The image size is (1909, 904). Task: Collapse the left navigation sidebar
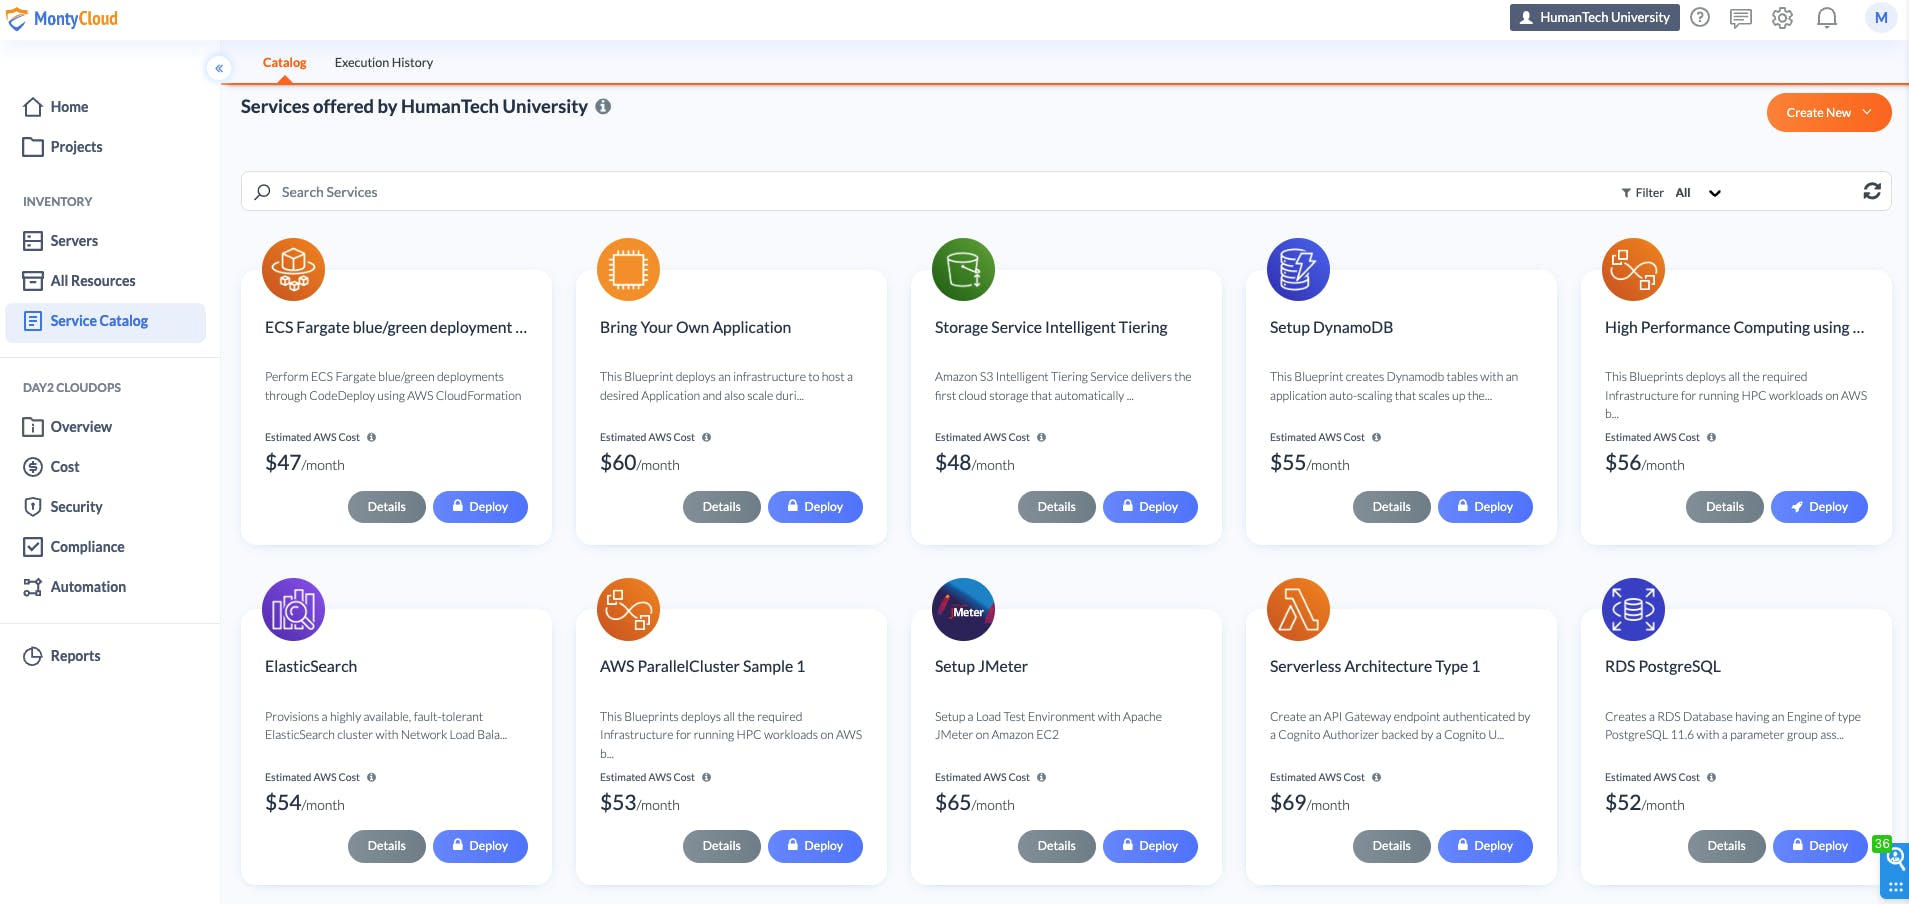coord(219,68)
